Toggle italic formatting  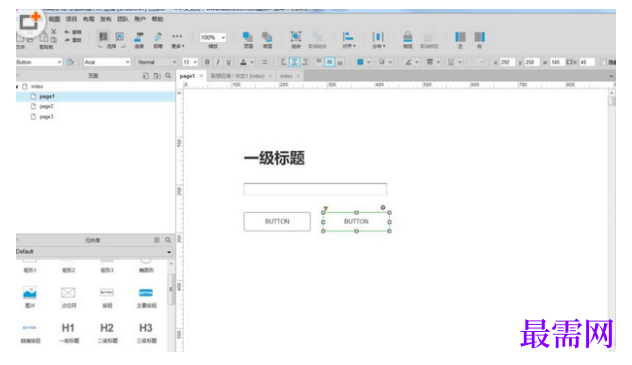[x=218, y=62]
